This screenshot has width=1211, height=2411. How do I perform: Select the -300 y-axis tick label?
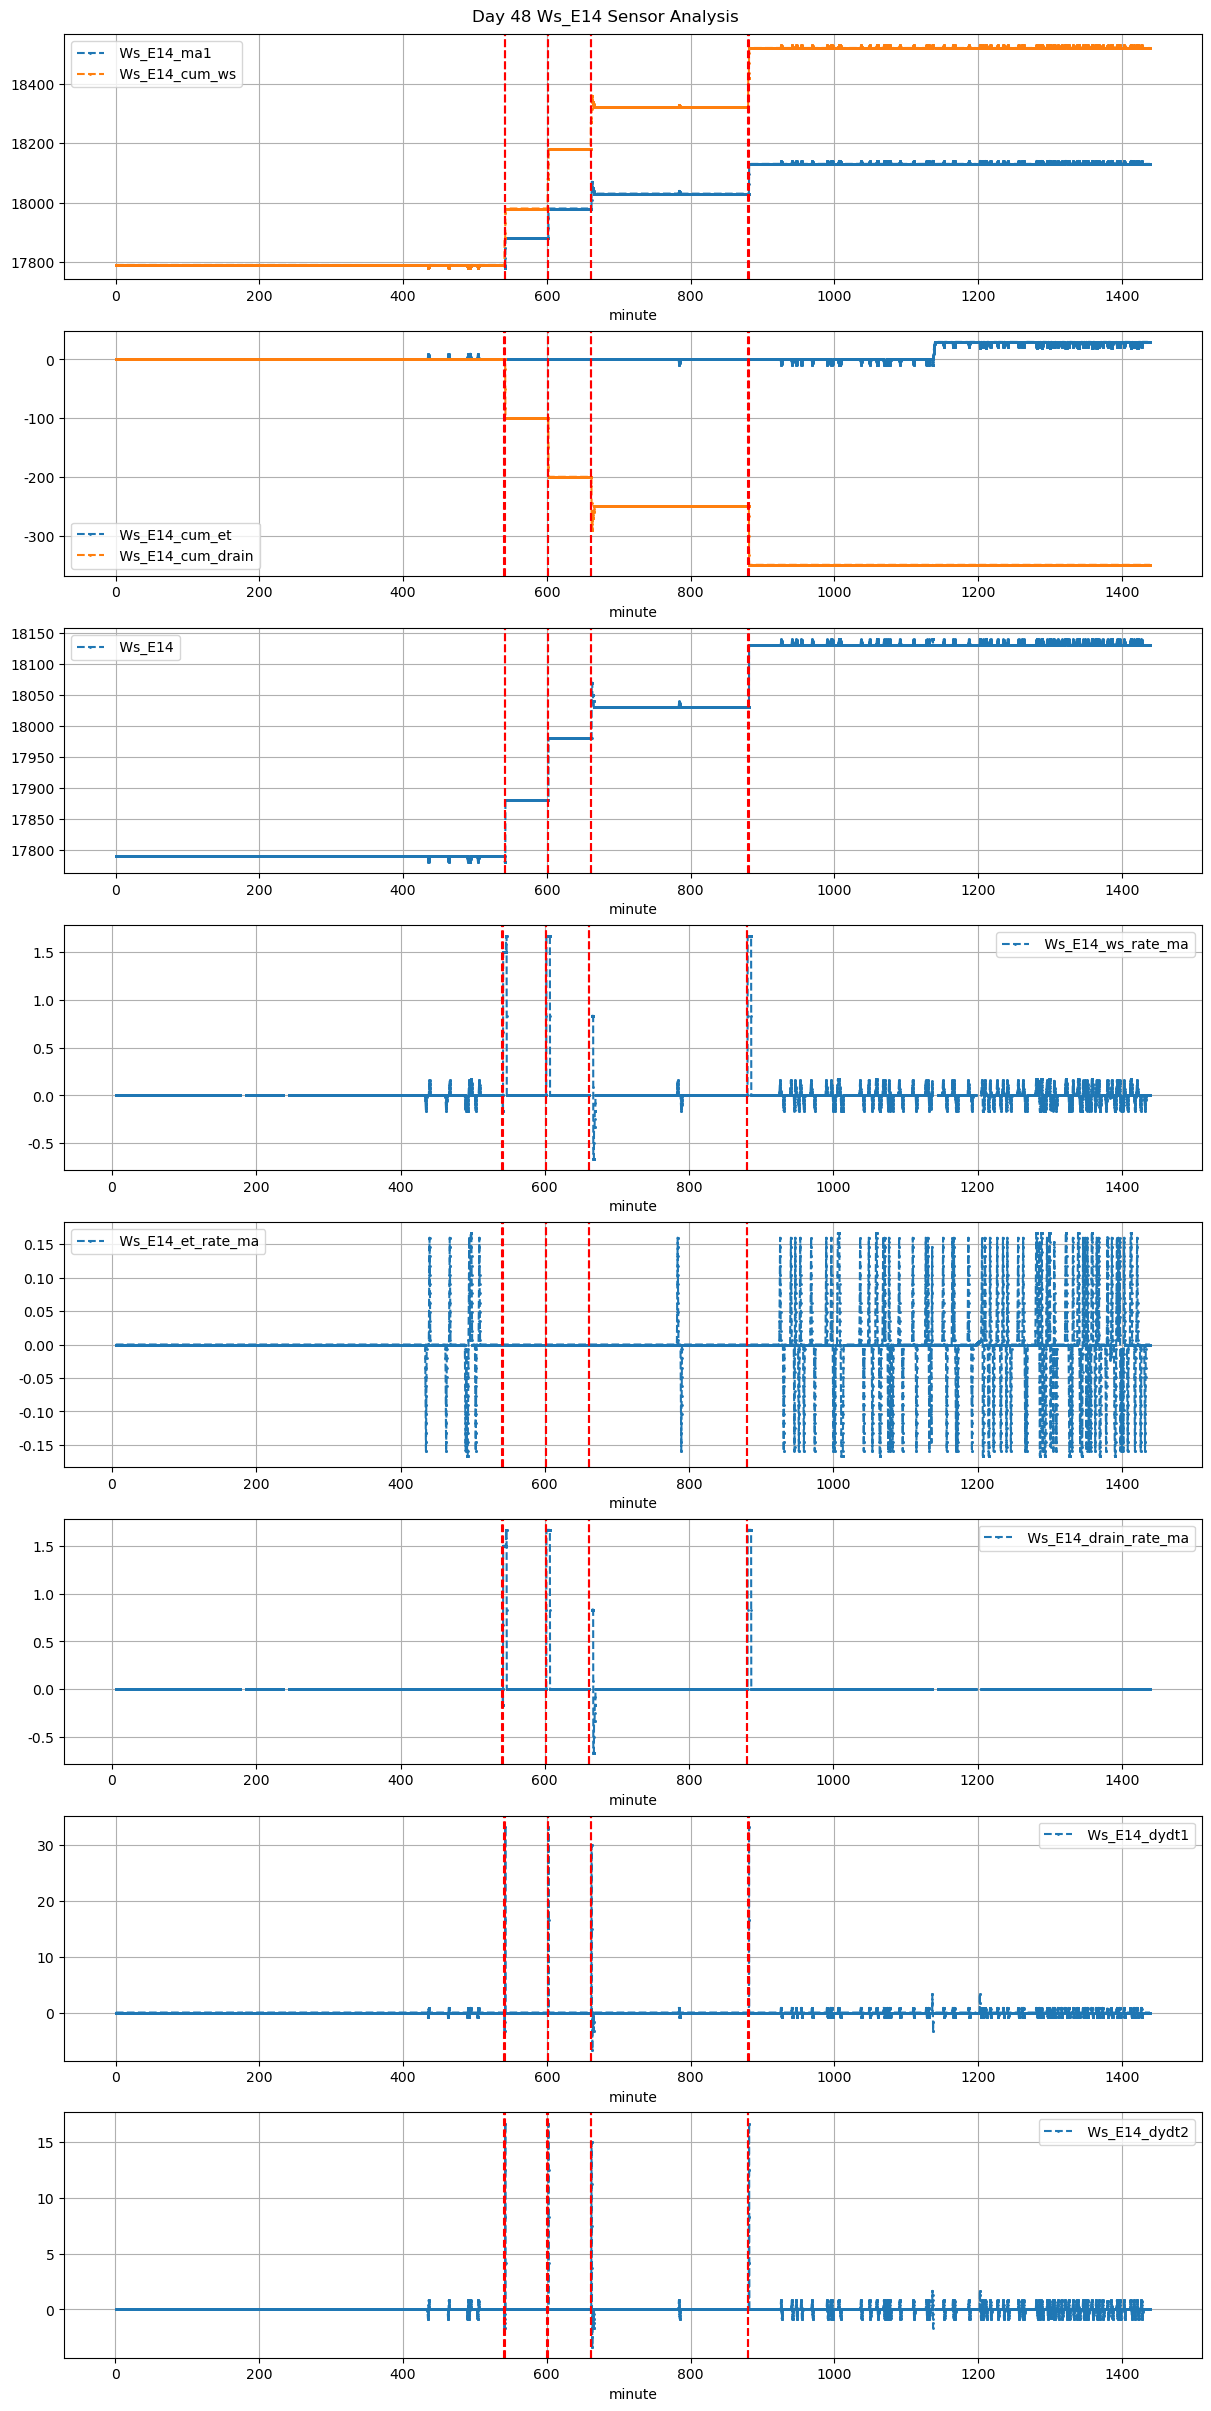(40, 537)
